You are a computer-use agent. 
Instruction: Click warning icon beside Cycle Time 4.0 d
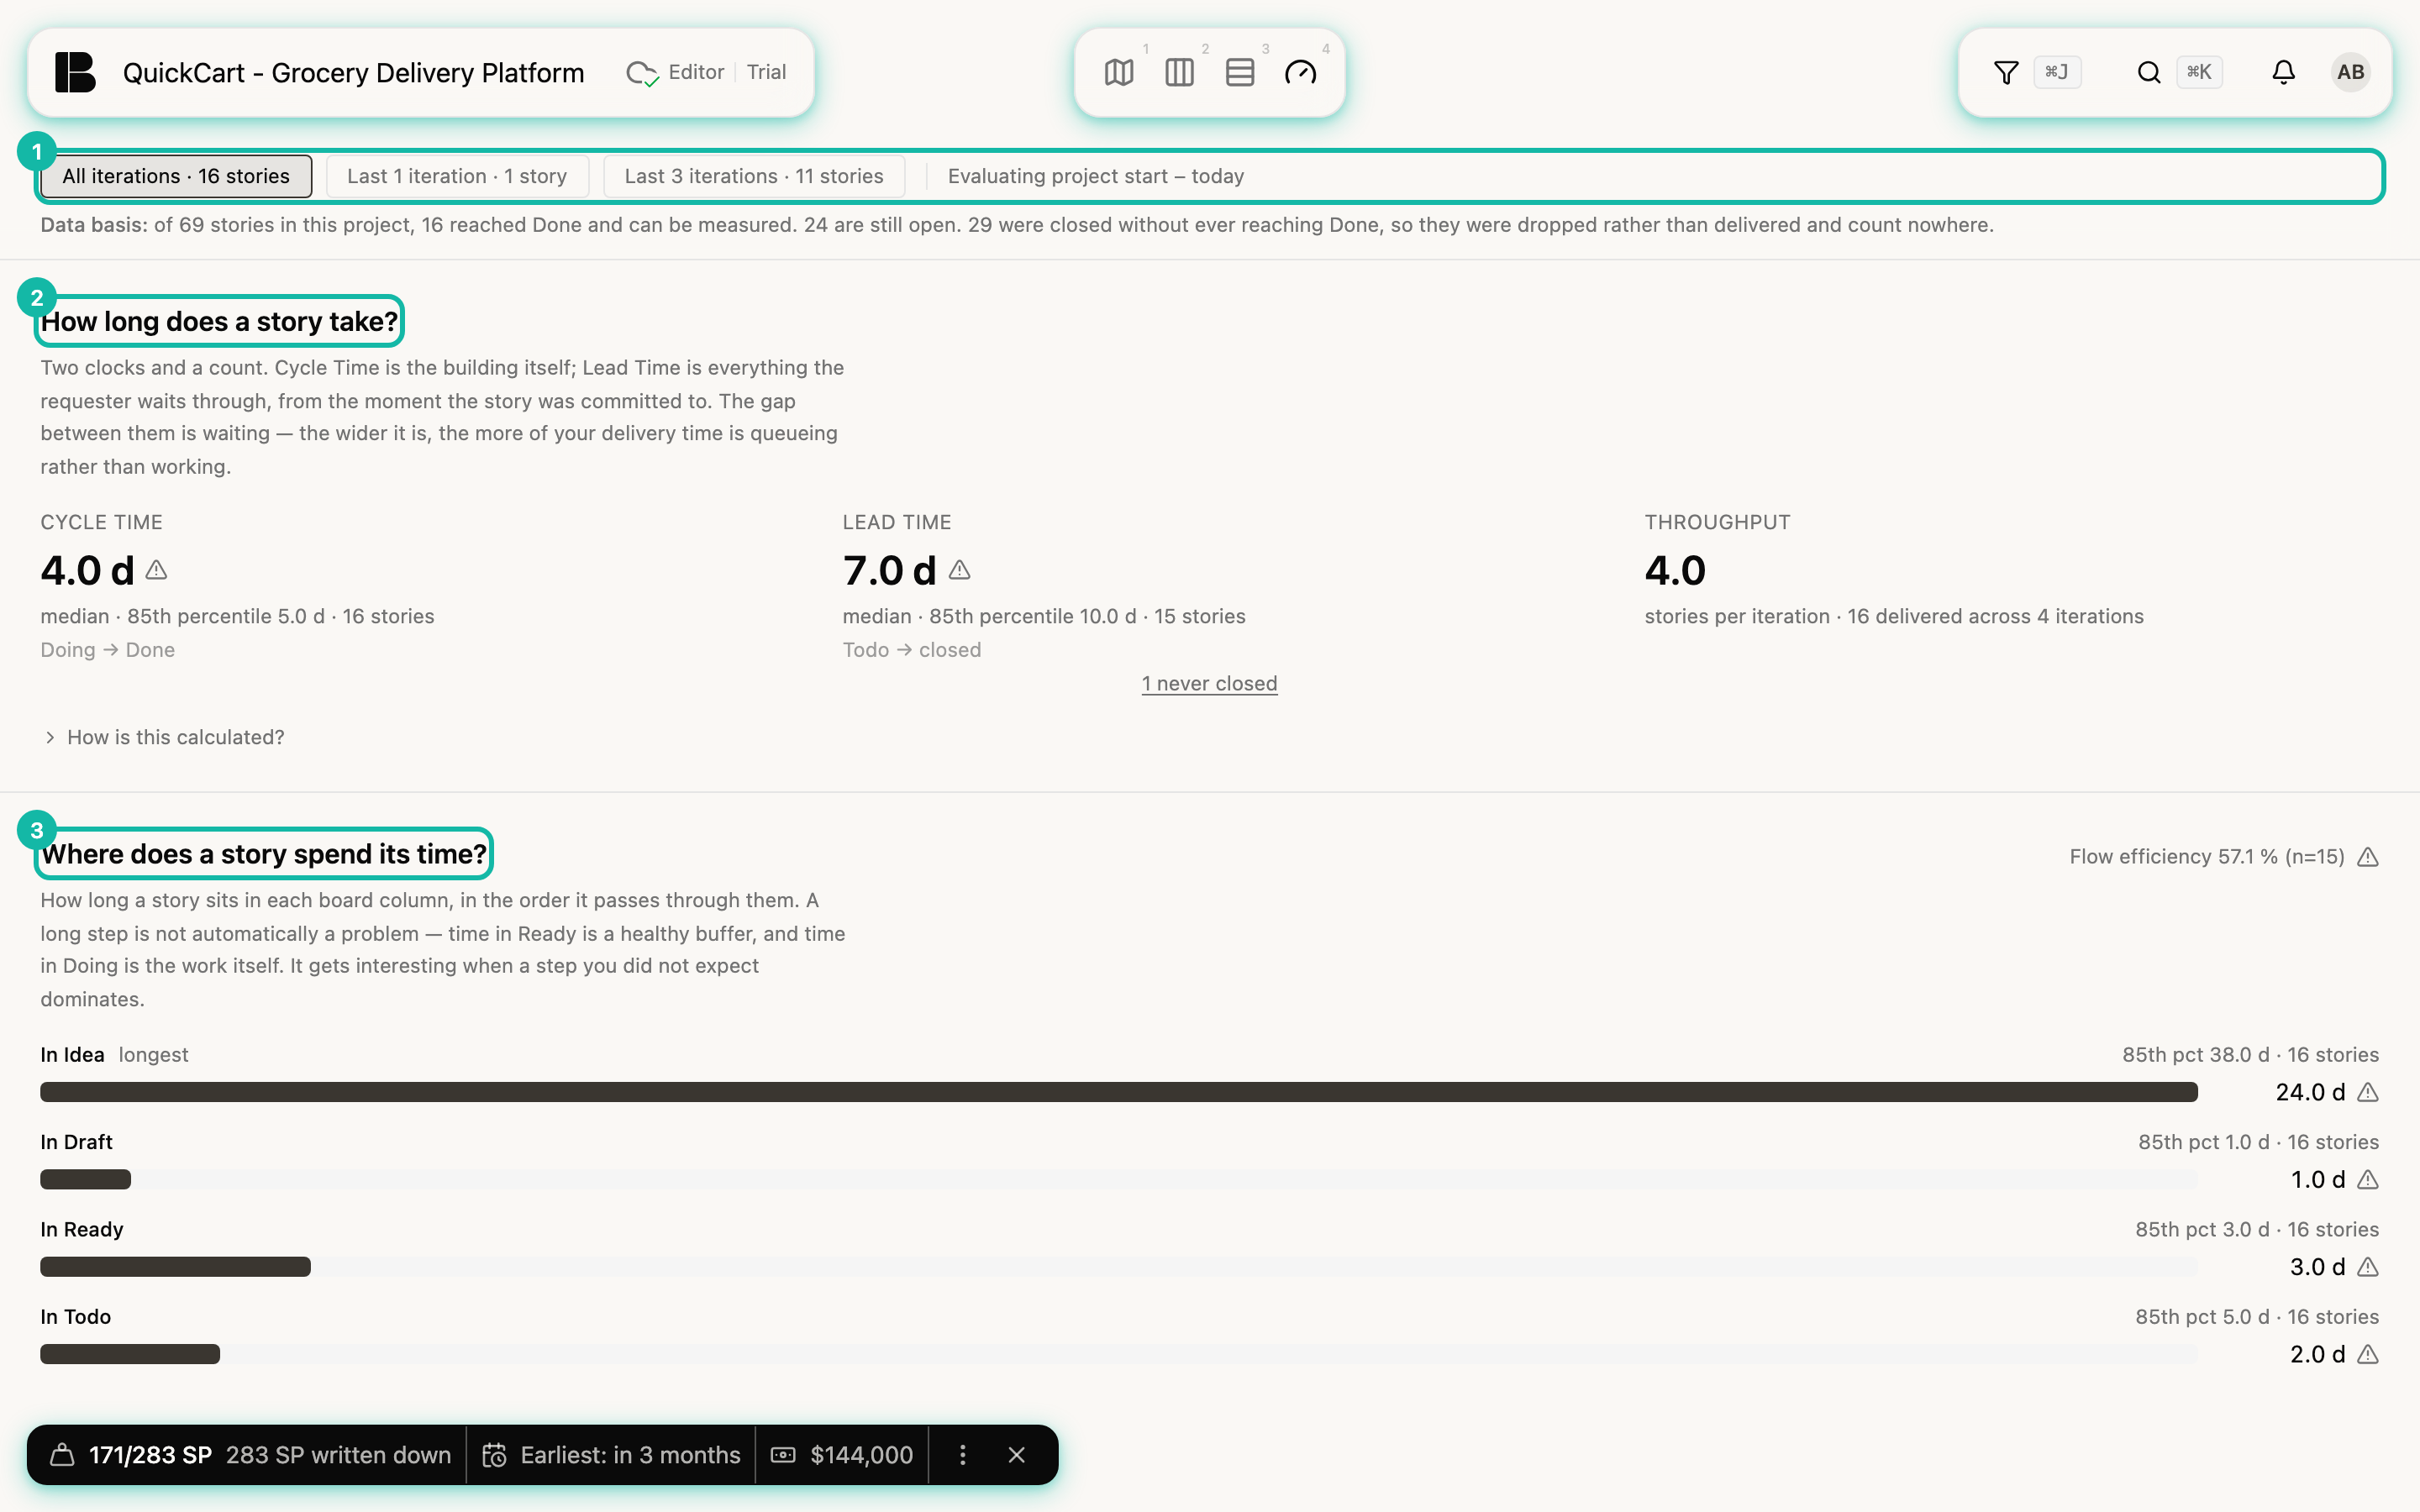(156, 570)
